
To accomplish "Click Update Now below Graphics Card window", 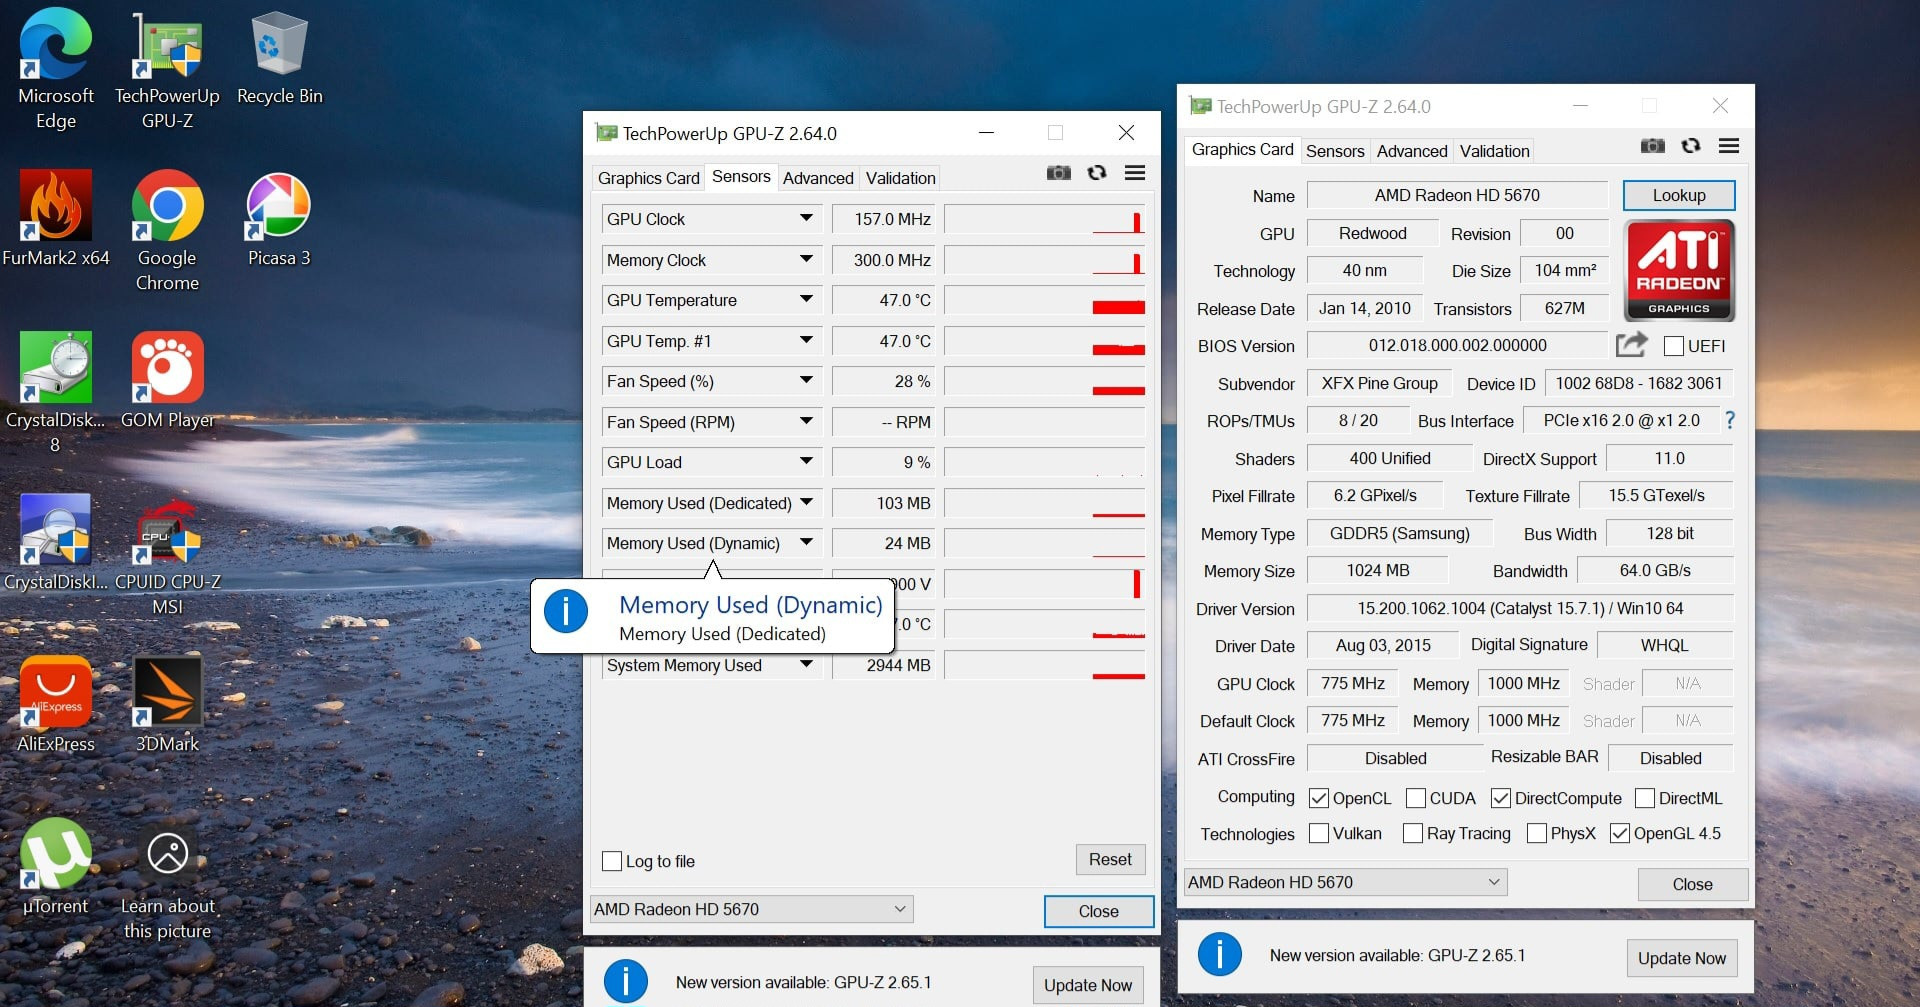I will pyautogui.click(x=1682, y=958).
